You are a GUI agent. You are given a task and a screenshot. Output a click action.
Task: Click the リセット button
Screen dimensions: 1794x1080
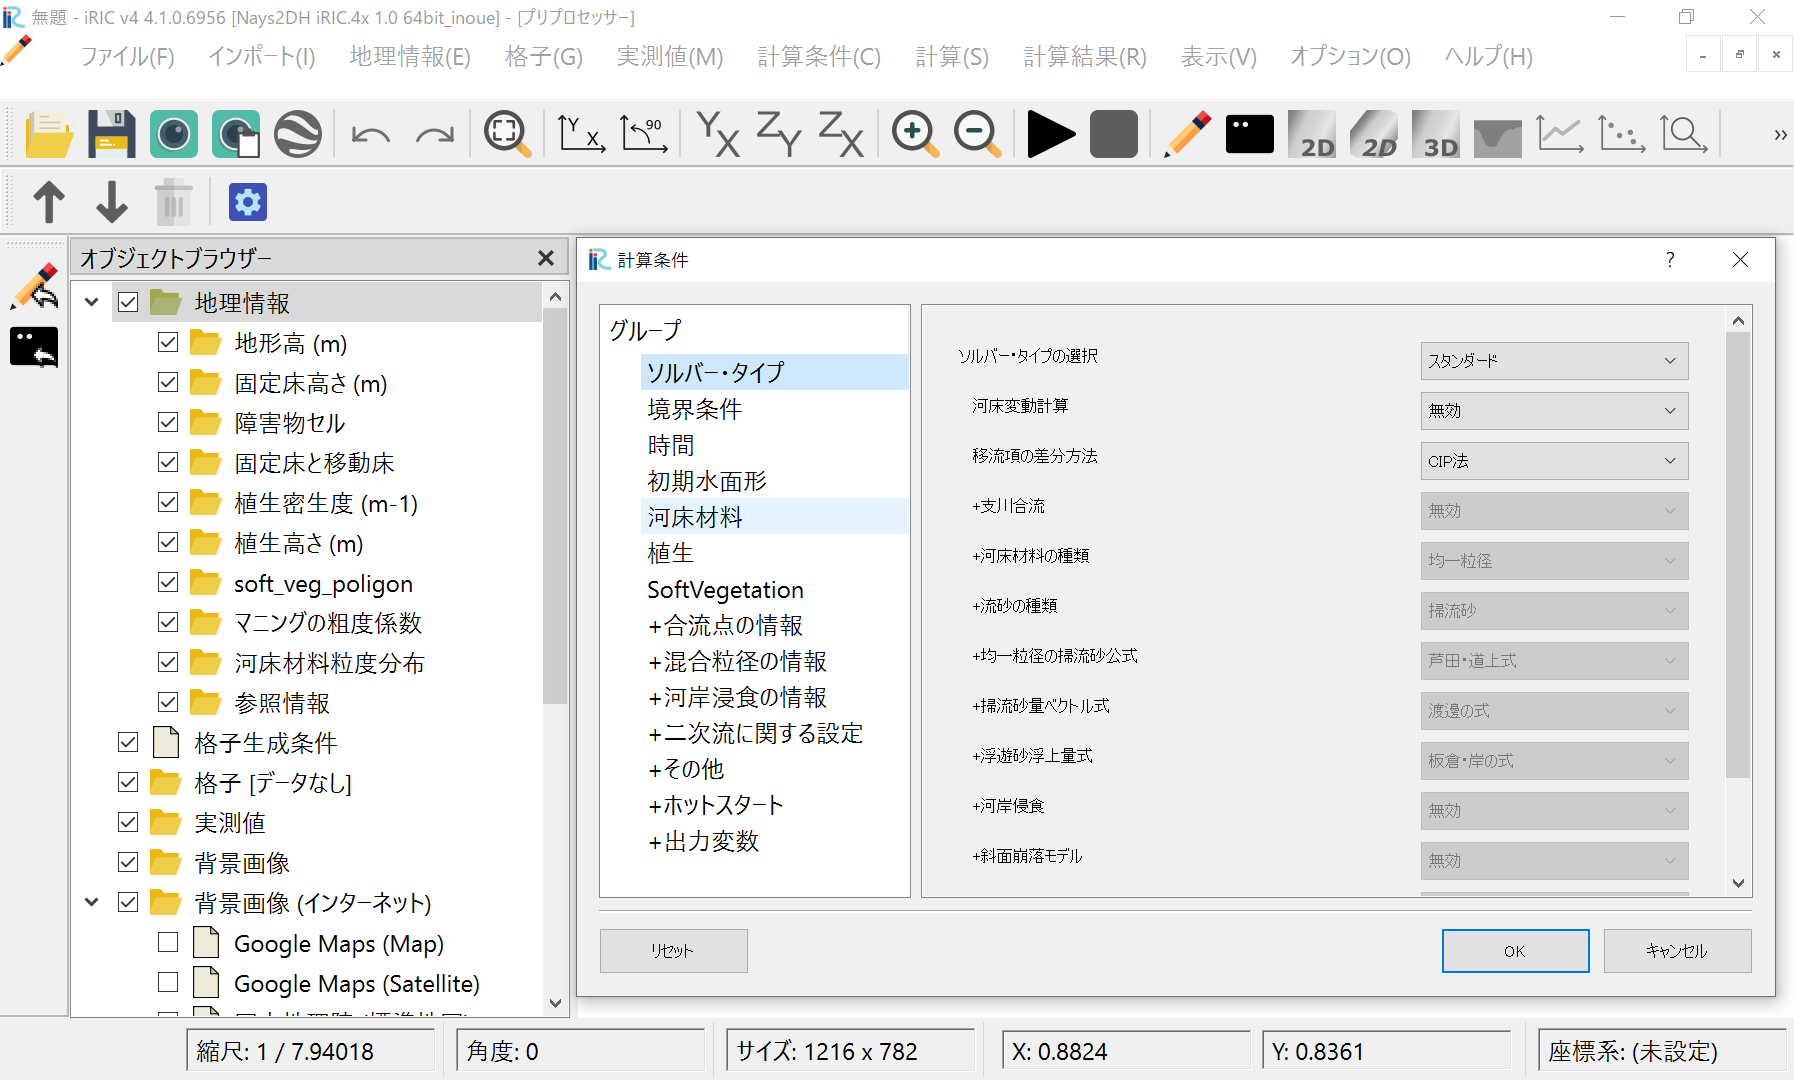coord(673,951)
